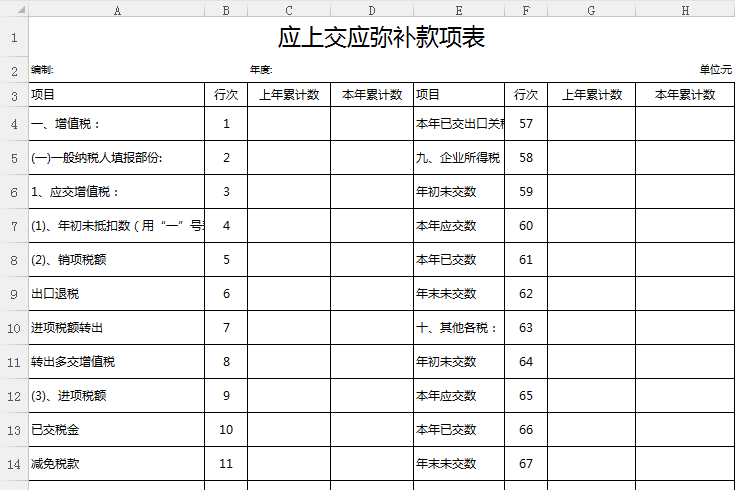Click the 本年已交出口关税 cell

459,124
